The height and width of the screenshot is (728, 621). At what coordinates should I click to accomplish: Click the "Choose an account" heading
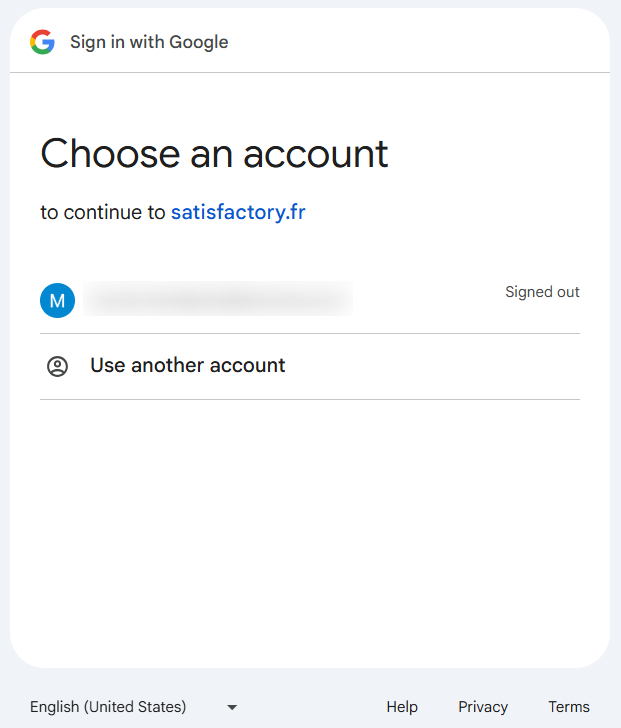point(214,154)
